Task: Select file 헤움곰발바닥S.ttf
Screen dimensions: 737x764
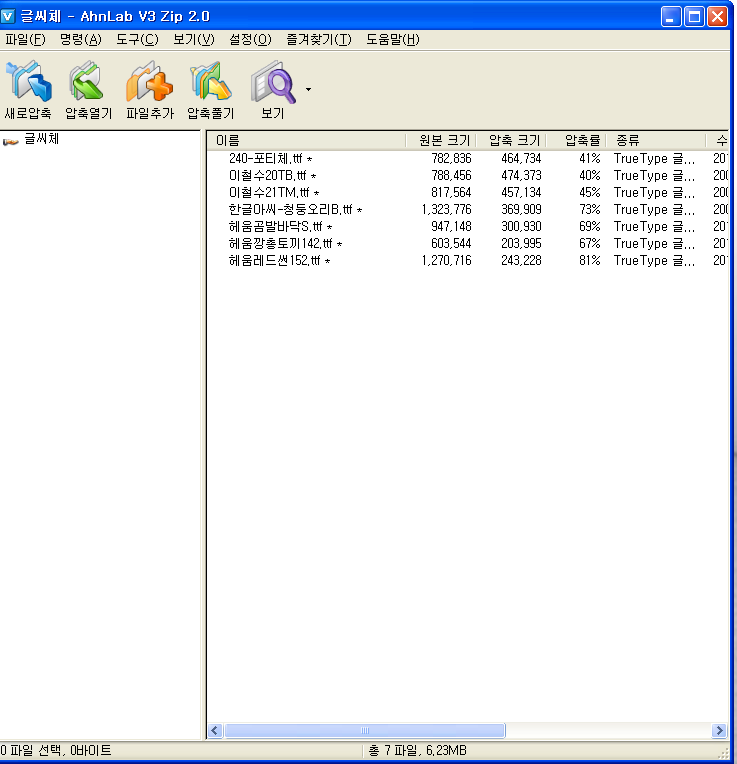Action: point(280,227)
